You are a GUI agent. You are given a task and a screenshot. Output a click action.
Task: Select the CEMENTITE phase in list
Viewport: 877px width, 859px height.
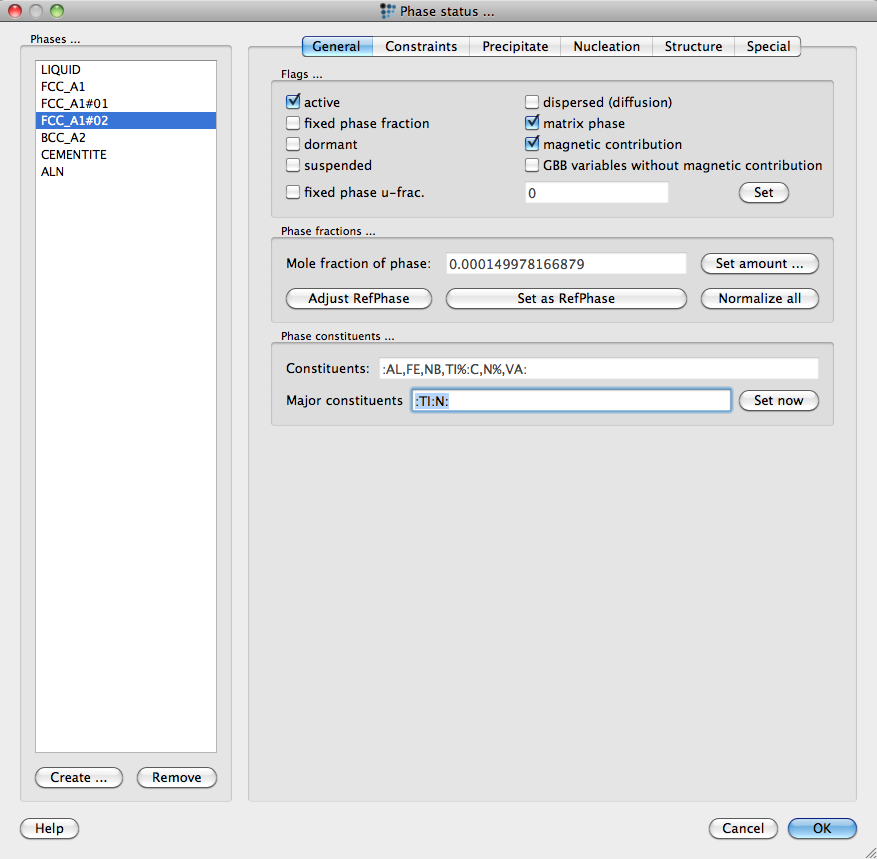point(74,155)
